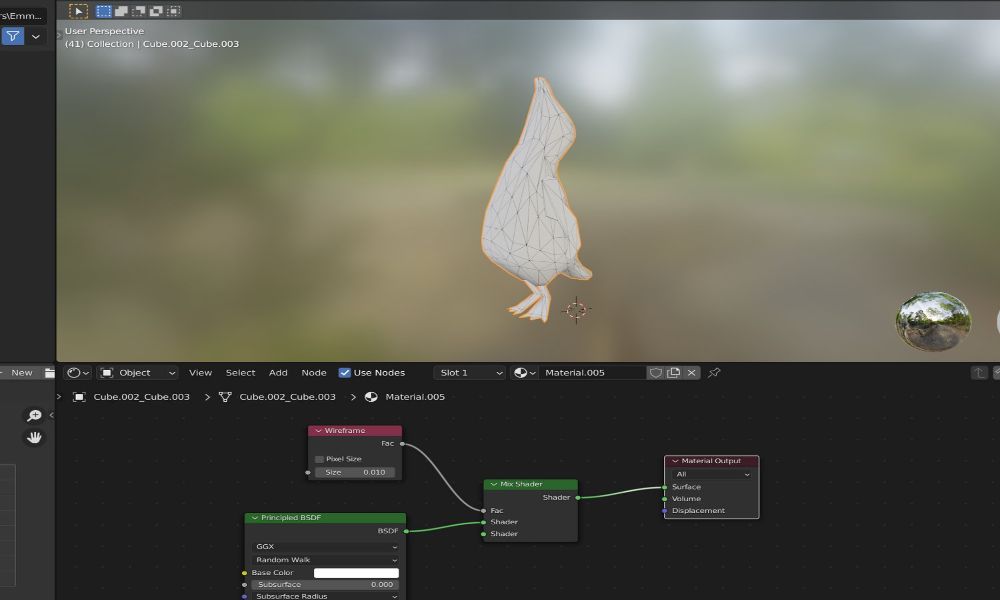This screenshot has width=1000, height=600.
Task: Open the Slot 1 dropdown
Action: point(469,373)
